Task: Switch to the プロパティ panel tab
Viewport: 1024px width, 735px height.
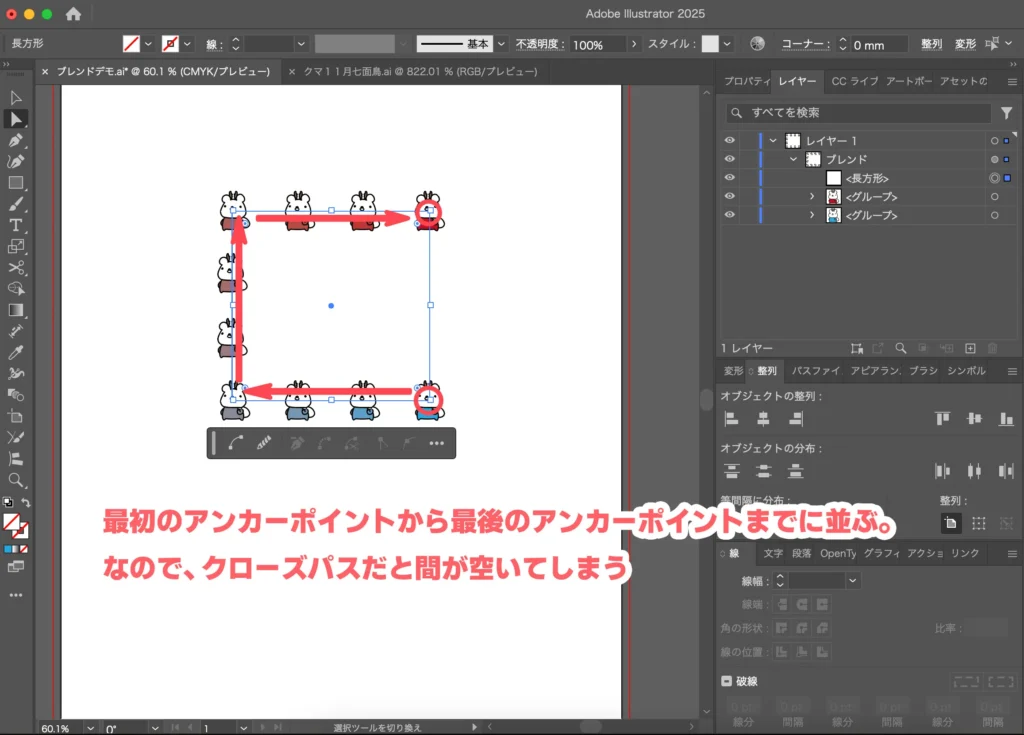Action: 745,81
